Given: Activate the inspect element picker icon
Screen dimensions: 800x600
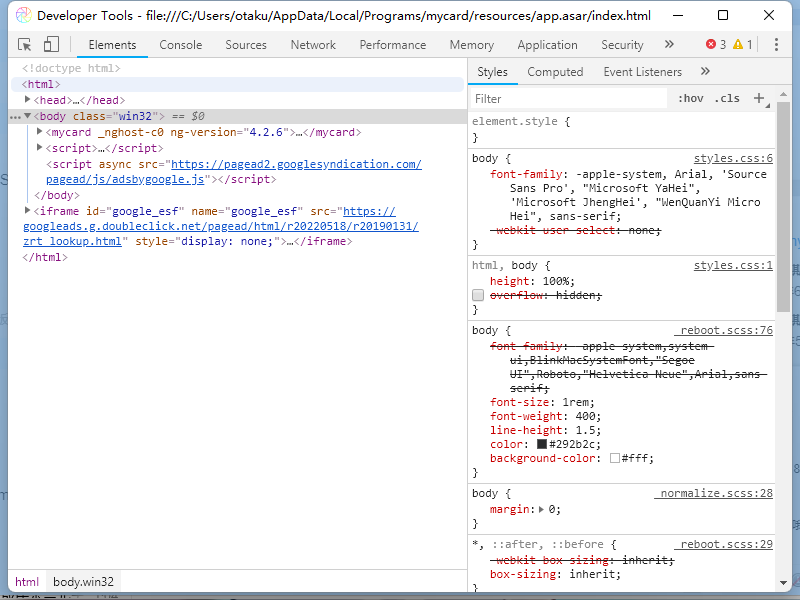Looking at the screenshot, I should [24, 45].
